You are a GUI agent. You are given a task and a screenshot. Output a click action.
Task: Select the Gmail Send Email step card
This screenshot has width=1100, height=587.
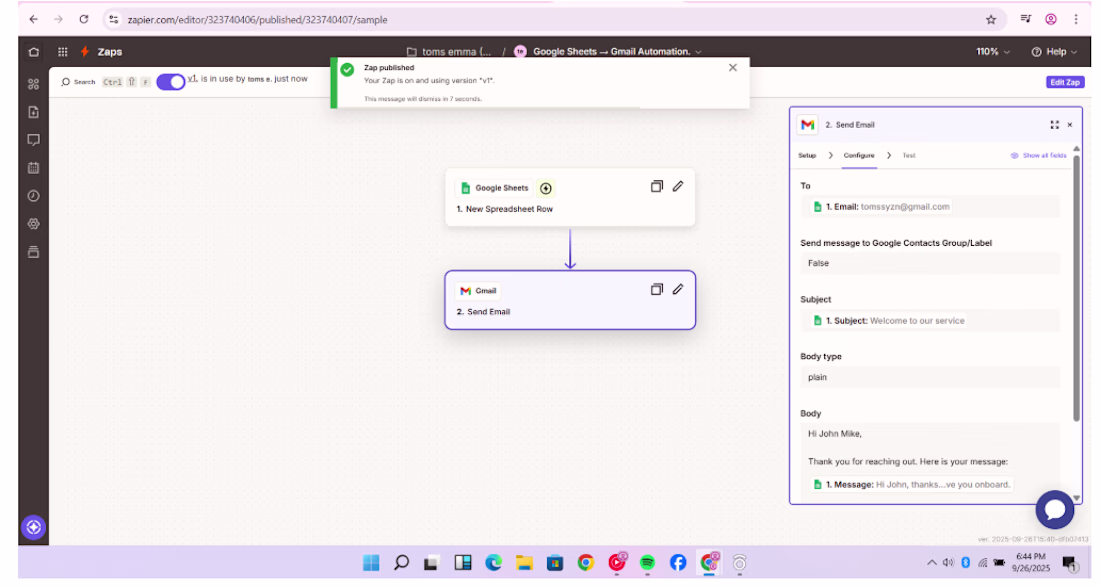[x=570, y=300]
